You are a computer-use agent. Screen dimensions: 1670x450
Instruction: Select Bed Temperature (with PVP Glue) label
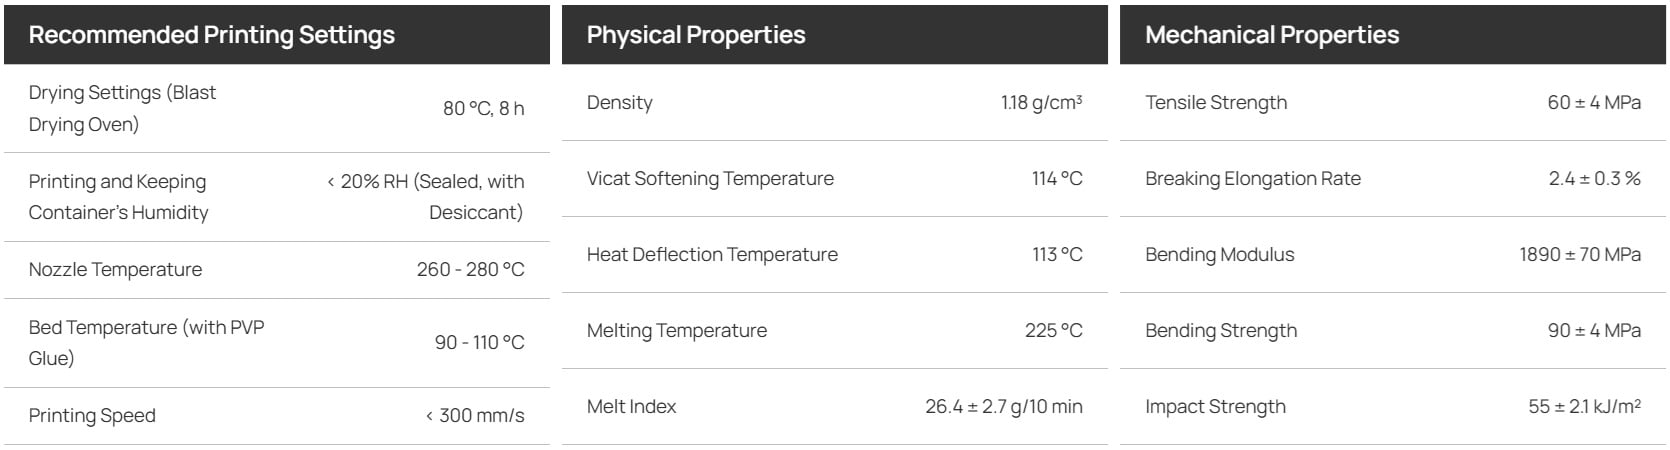tap(146, 343)
